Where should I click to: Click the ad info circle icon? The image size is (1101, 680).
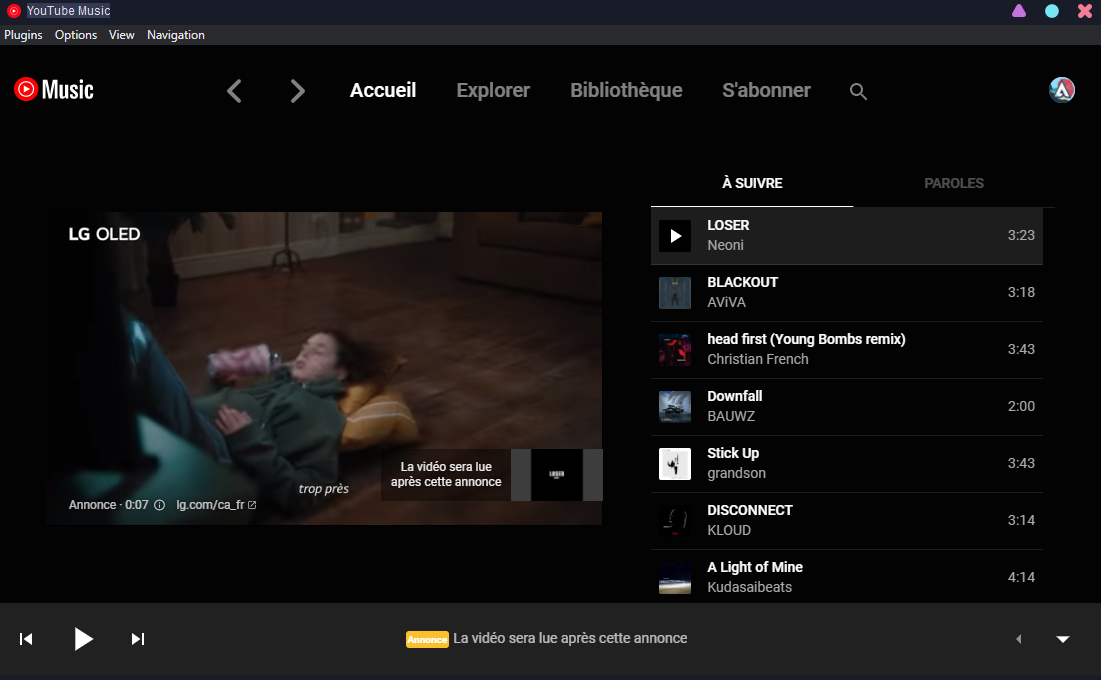pos(159,505)
